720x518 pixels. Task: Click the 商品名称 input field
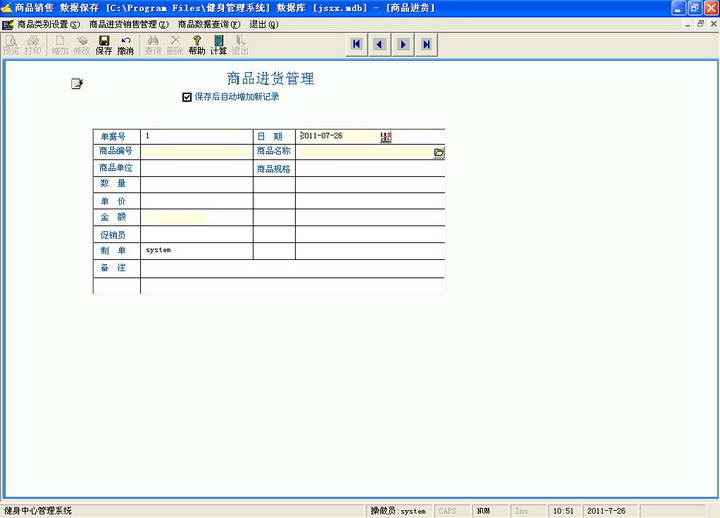[365, 152]
